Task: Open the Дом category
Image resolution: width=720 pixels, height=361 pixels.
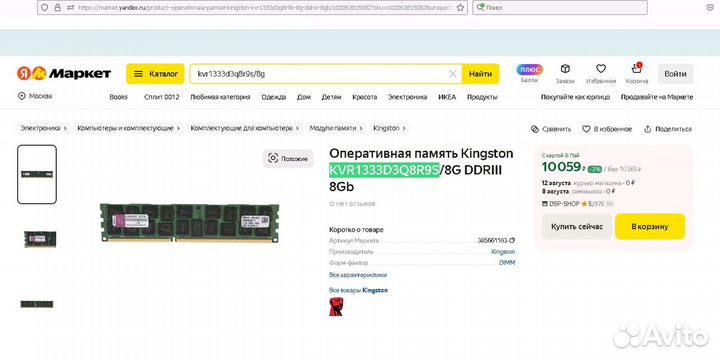Action: pos(304,97)
